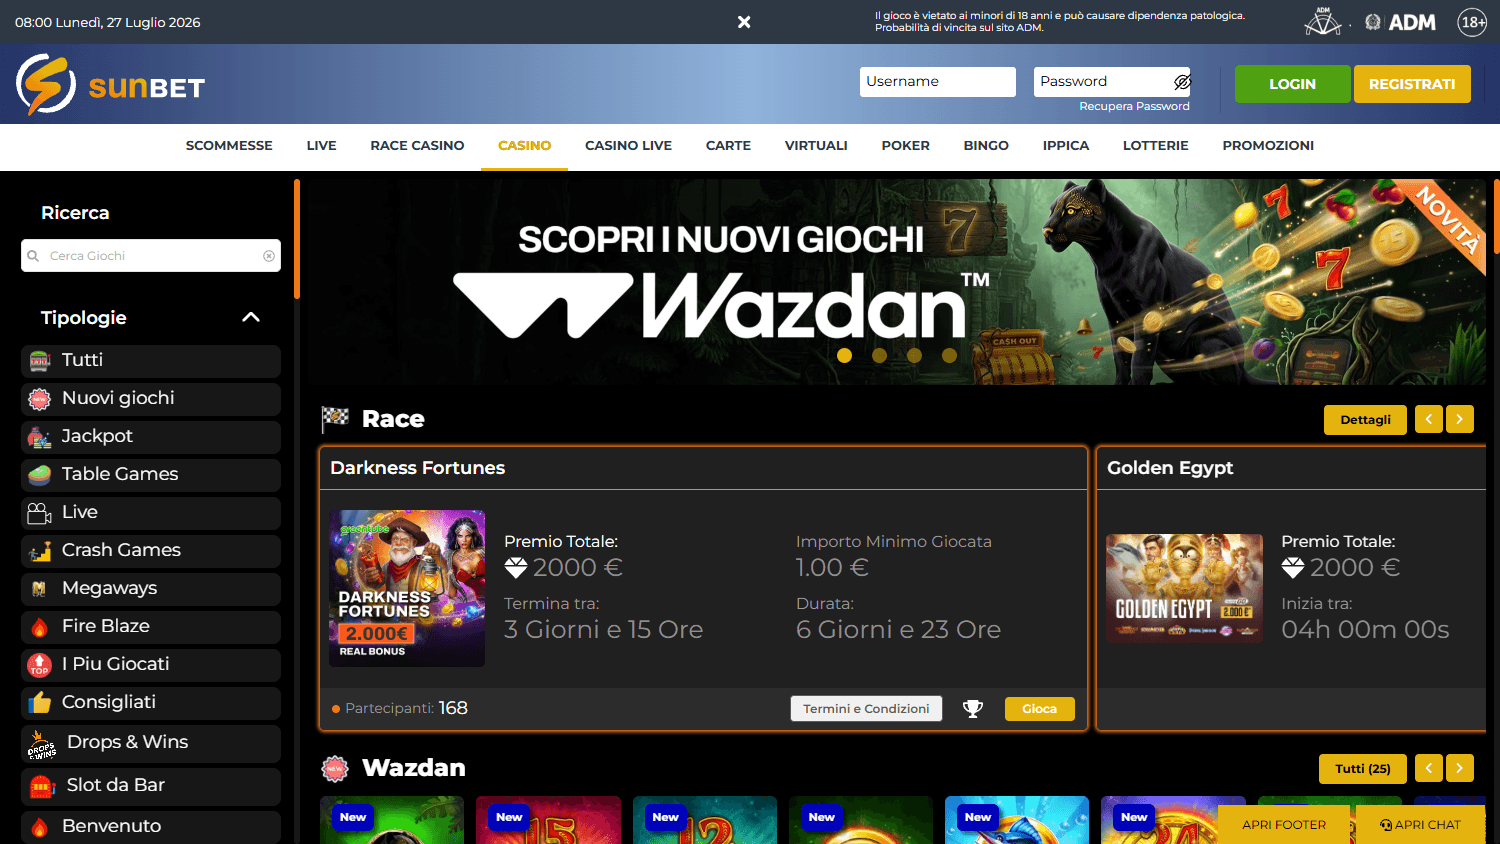
Task: Click the Sunbet logo
Action: tap(111, 85)
